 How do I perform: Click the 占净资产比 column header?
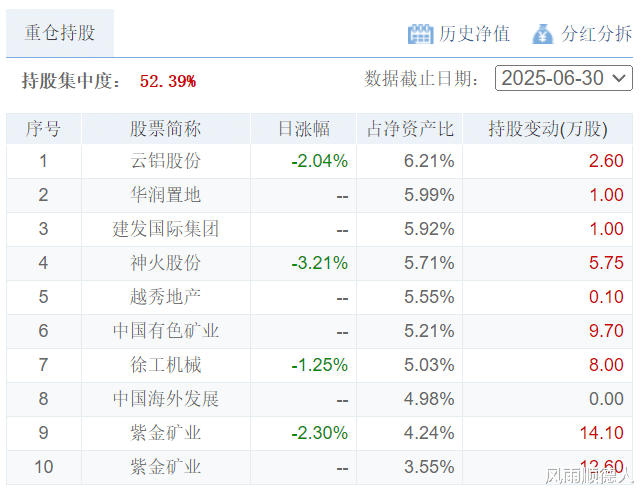(410, 129)
